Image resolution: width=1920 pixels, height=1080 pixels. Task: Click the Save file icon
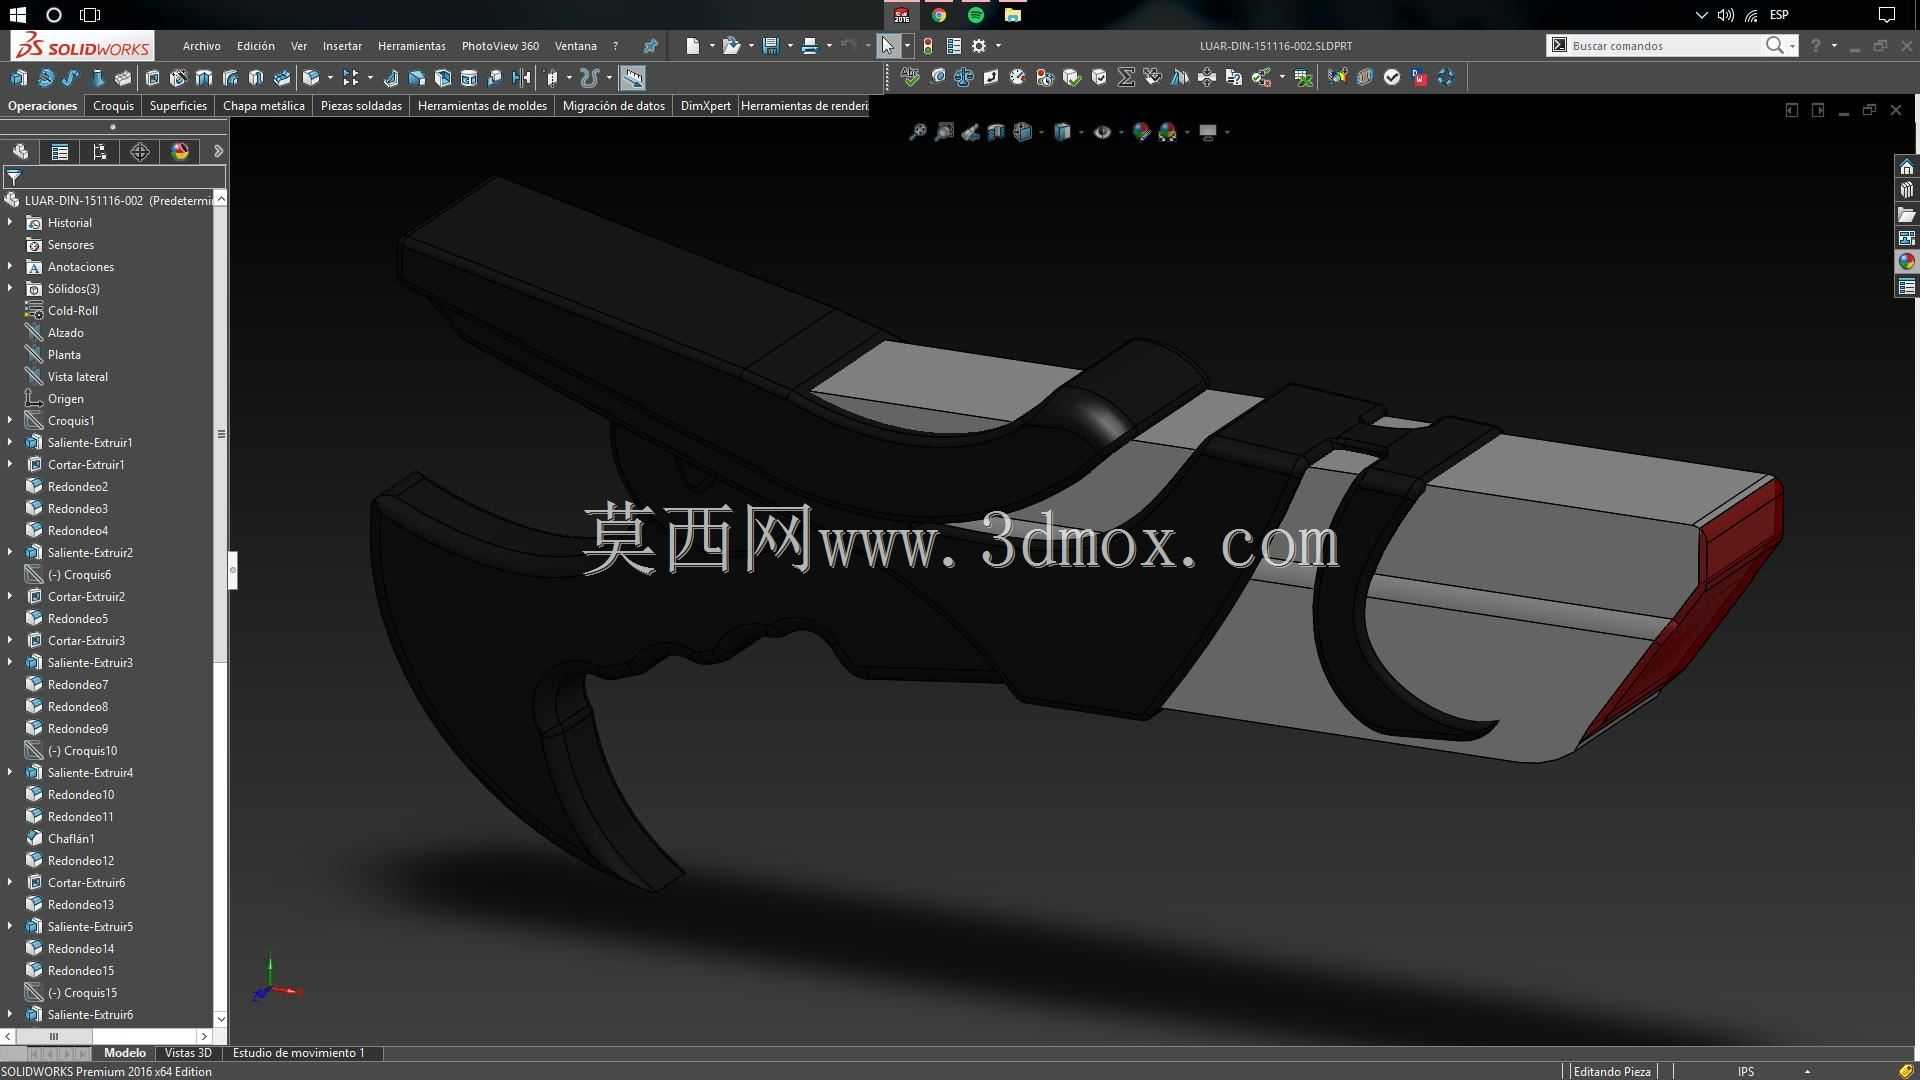pos(770,46)
